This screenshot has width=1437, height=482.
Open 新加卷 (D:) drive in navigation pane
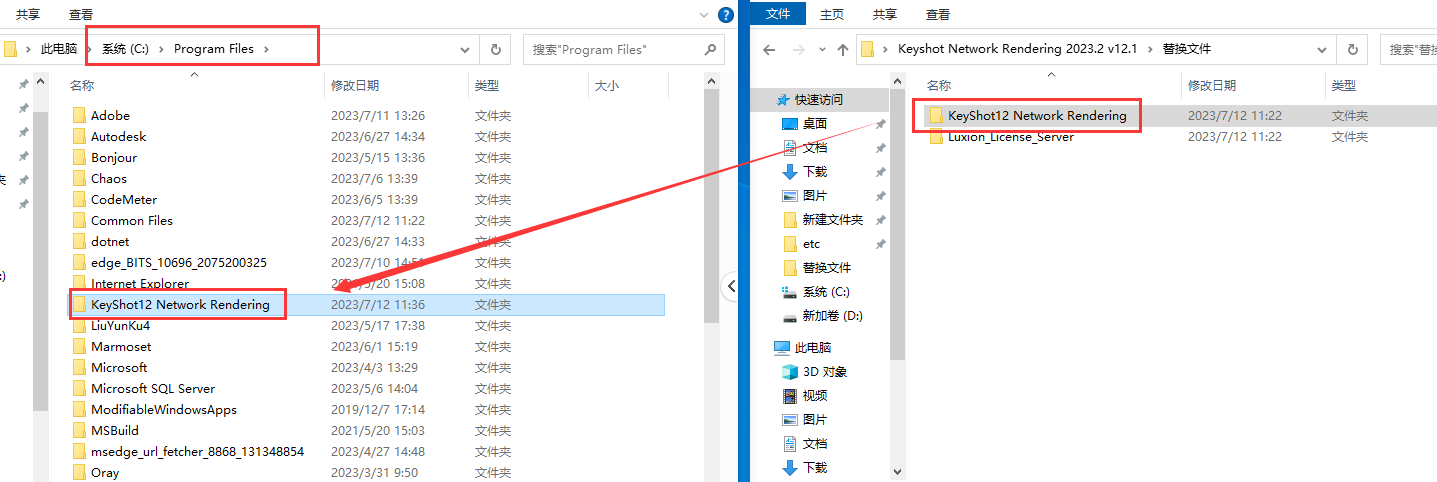tap(832, 316)
